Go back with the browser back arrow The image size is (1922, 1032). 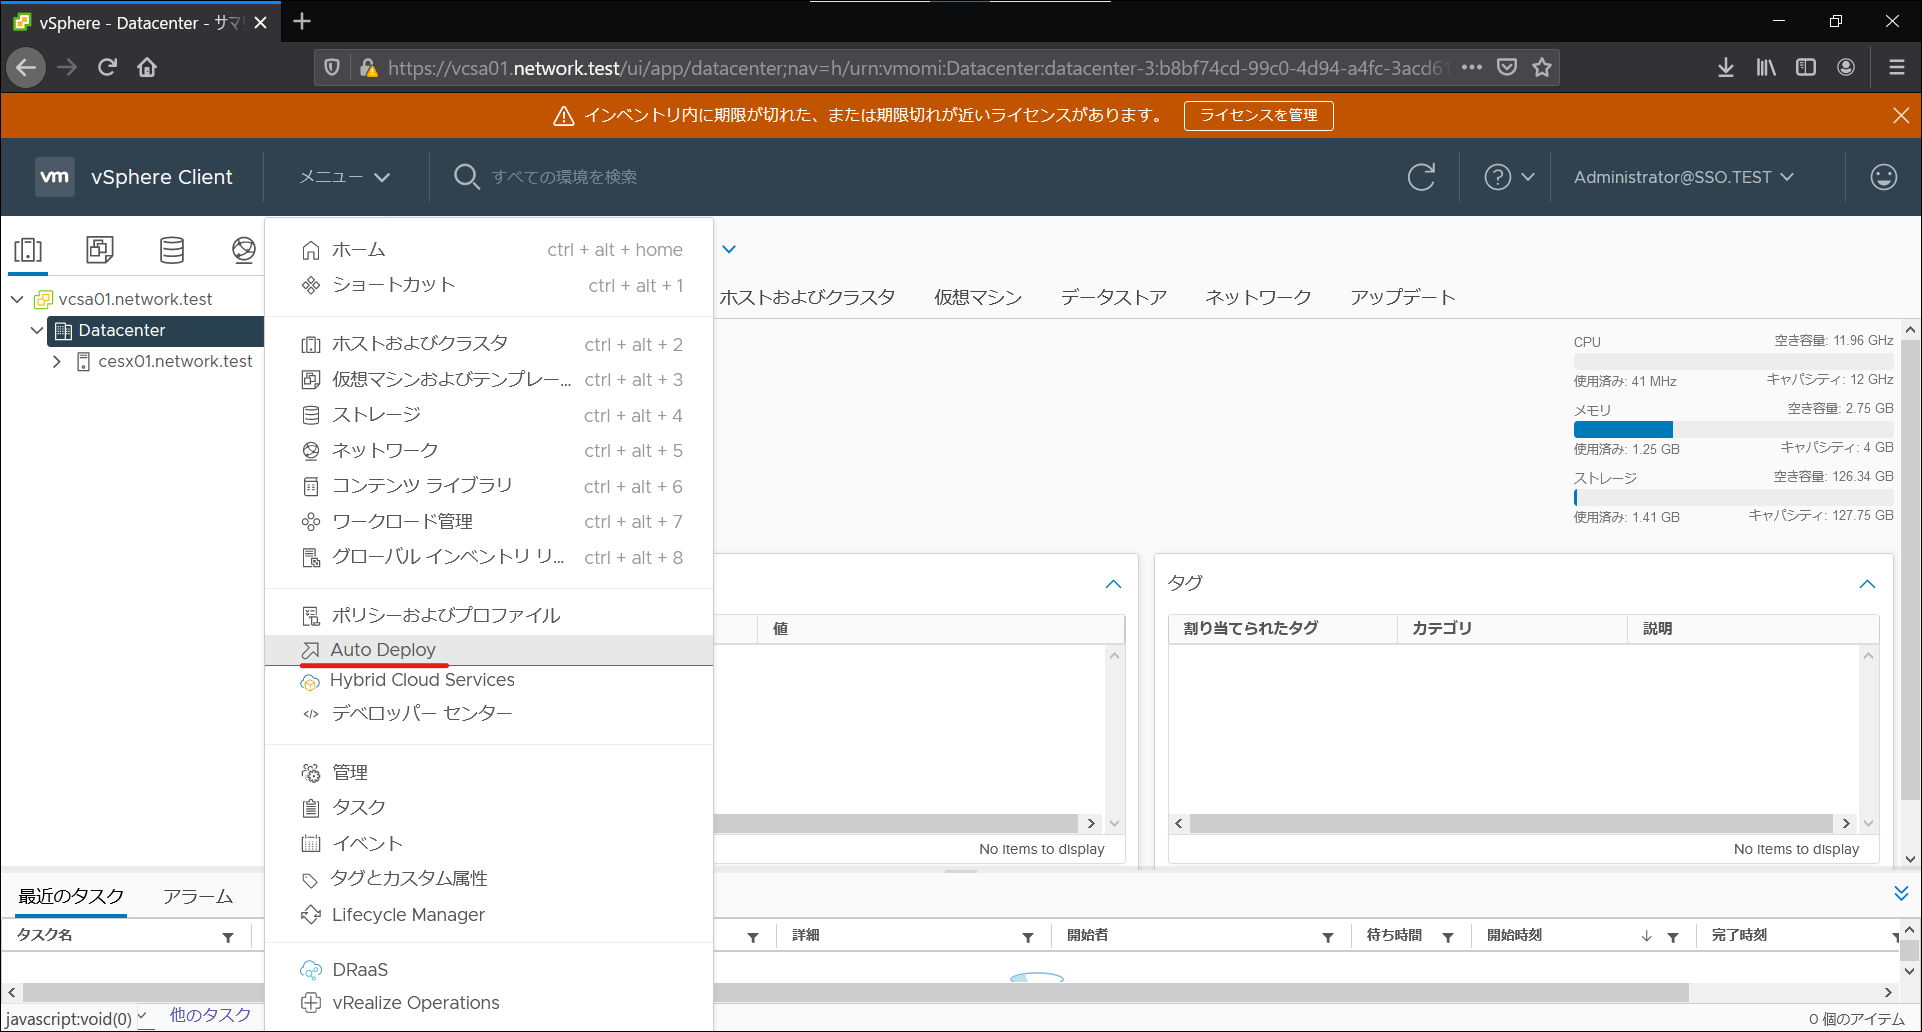click(26, 67)
